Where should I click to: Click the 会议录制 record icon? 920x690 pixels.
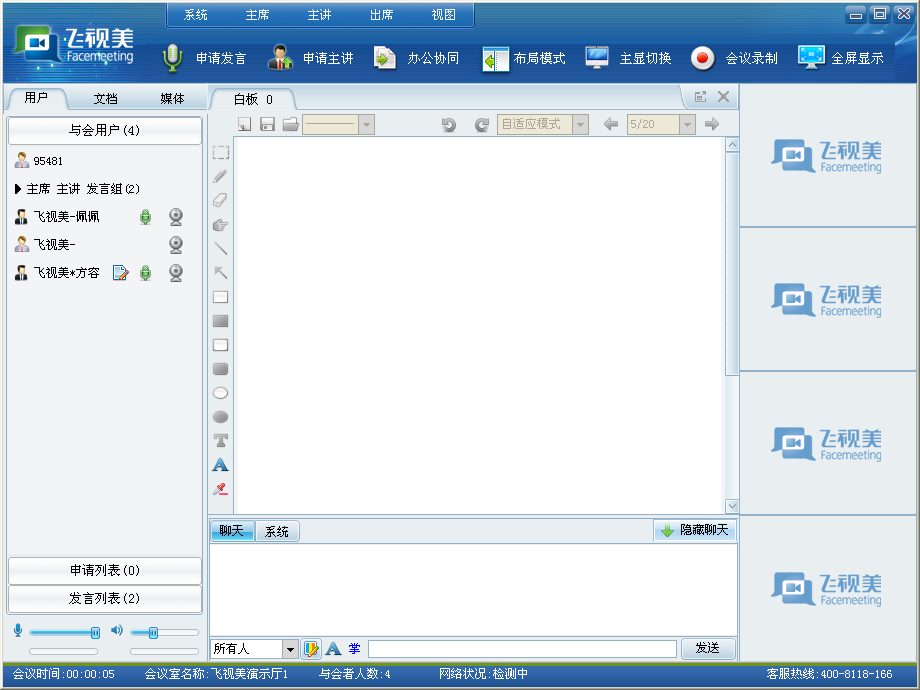[702, 58]
